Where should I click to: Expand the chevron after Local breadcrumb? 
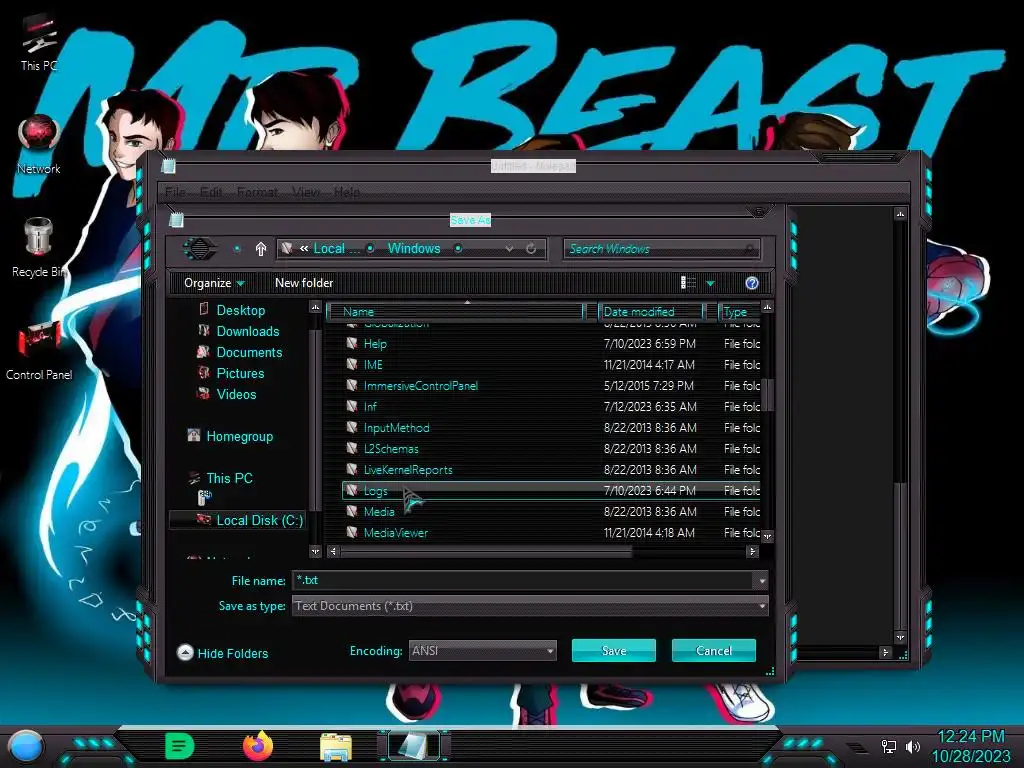coord(370,249)
